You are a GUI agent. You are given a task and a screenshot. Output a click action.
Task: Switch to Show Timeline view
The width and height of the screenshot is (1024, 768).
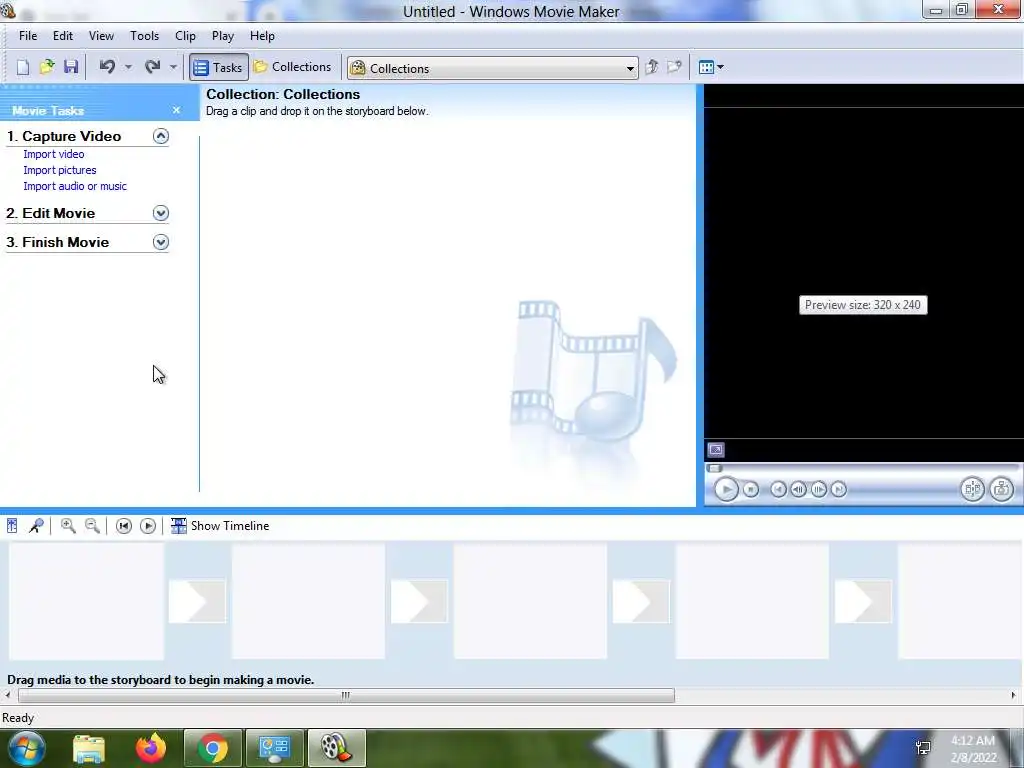(219, 526)
